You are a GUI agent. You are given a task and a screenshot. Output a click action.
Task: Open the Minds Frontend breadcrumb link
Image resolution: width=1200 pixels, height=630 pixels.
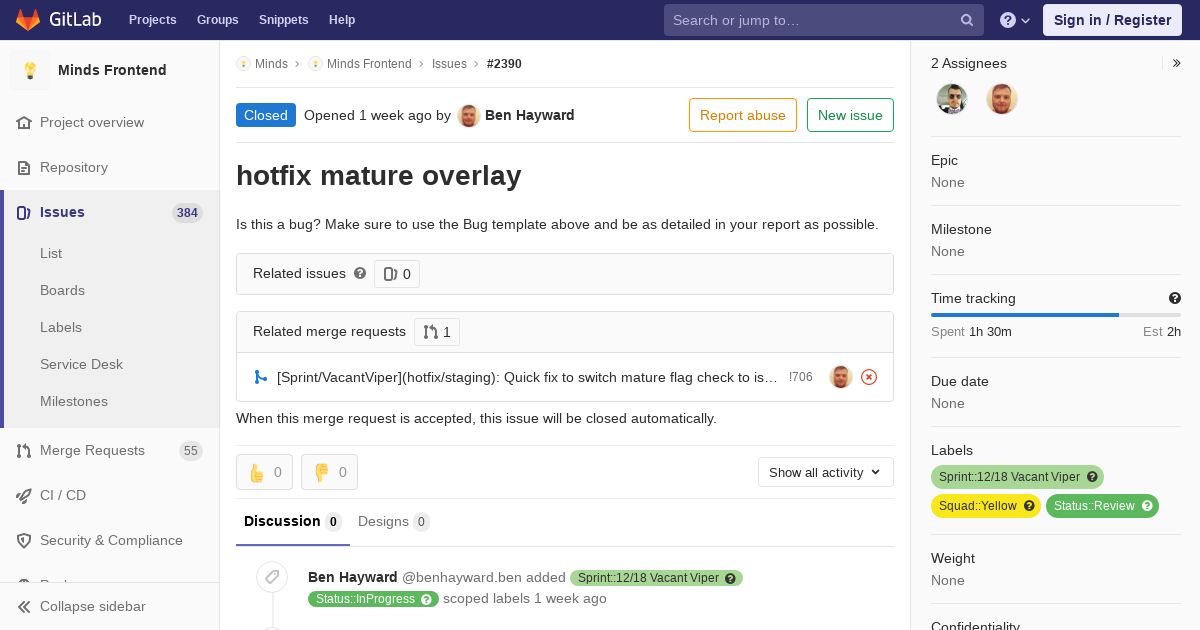369,64
